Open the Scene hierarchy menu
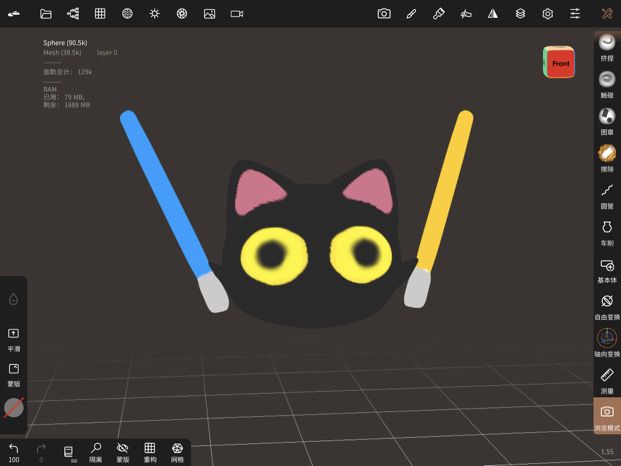The height and width of the screenshot is (466, 621). point(73,14)
